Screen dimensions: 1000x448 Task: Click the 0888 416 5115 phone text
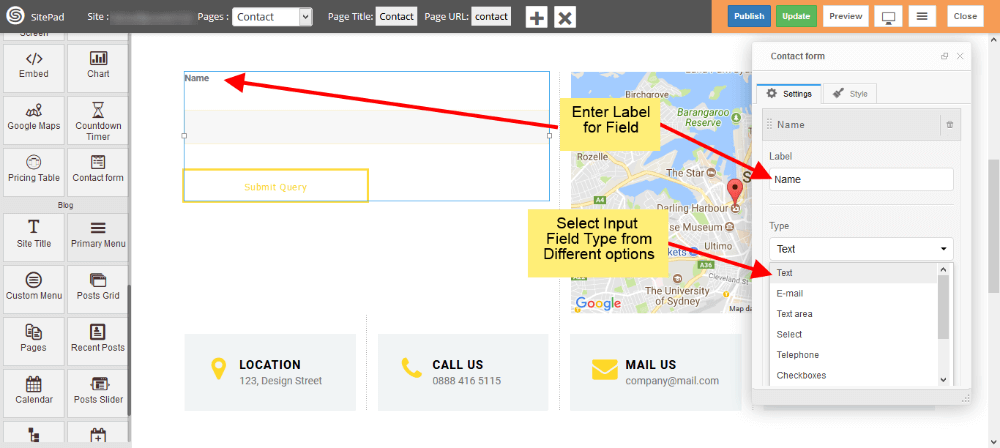(x=467, y=381)
